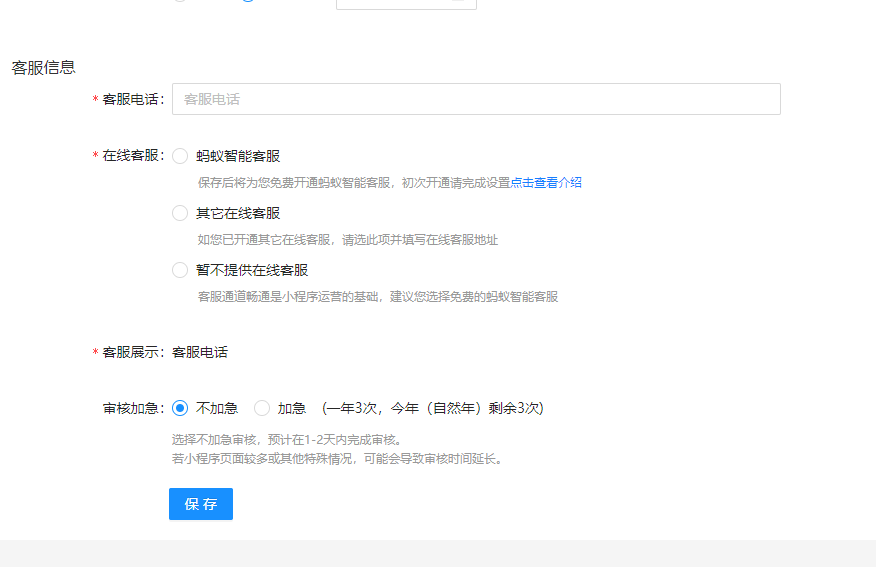Select the 蚂蚁智能客服 radio button
The image size is (876, 567).
click(180, 156)
